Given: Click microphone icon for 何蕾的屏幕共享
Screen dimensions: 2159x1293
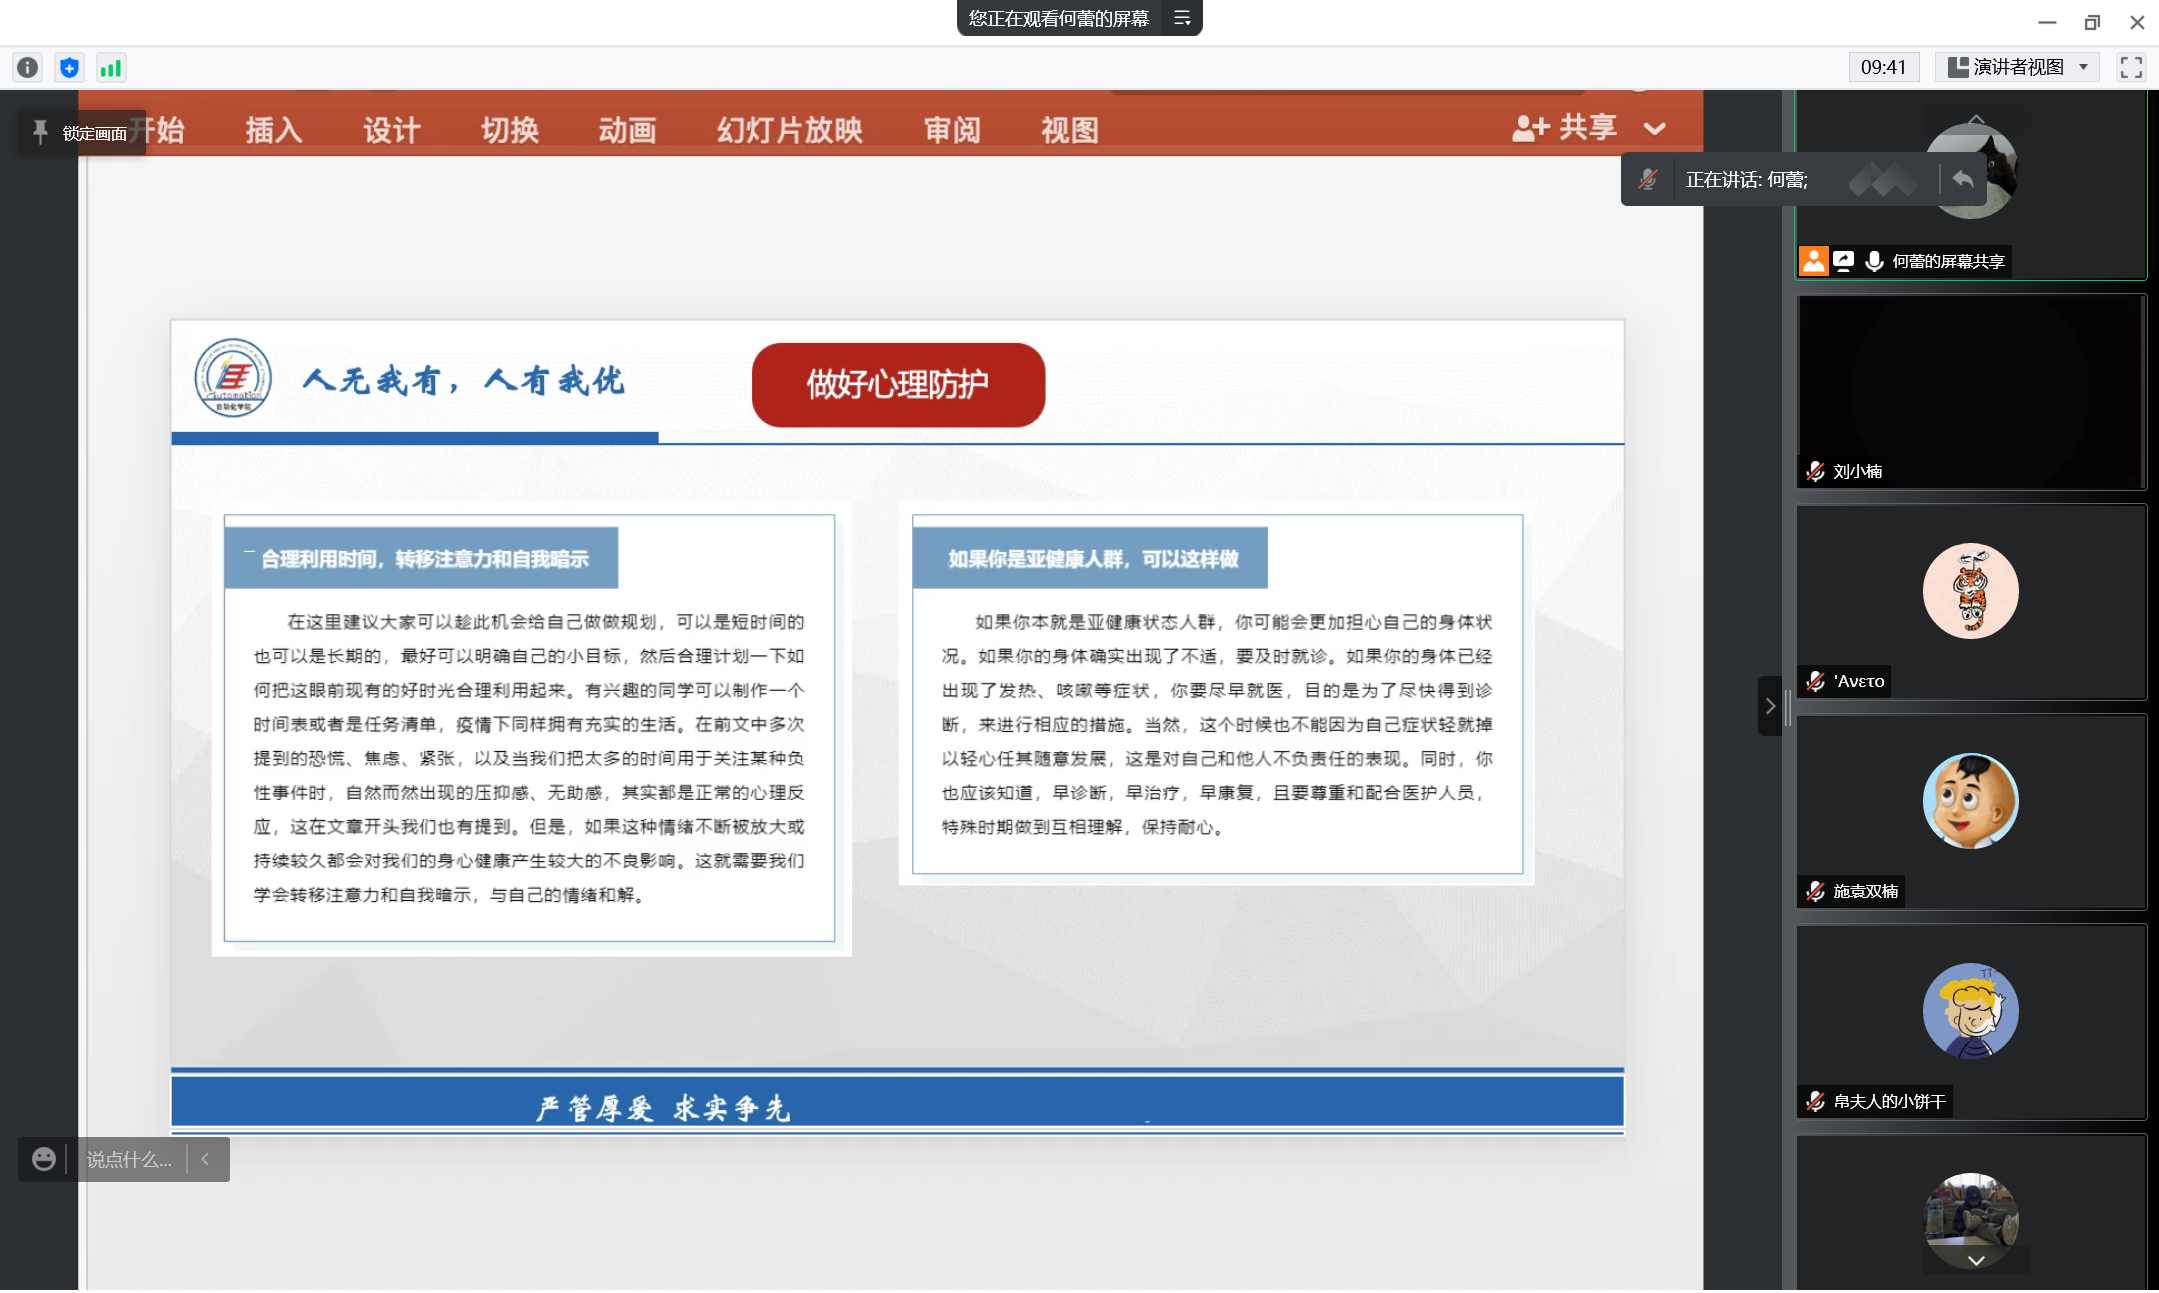Looking at the screenshot, I should coord(1874,261).
